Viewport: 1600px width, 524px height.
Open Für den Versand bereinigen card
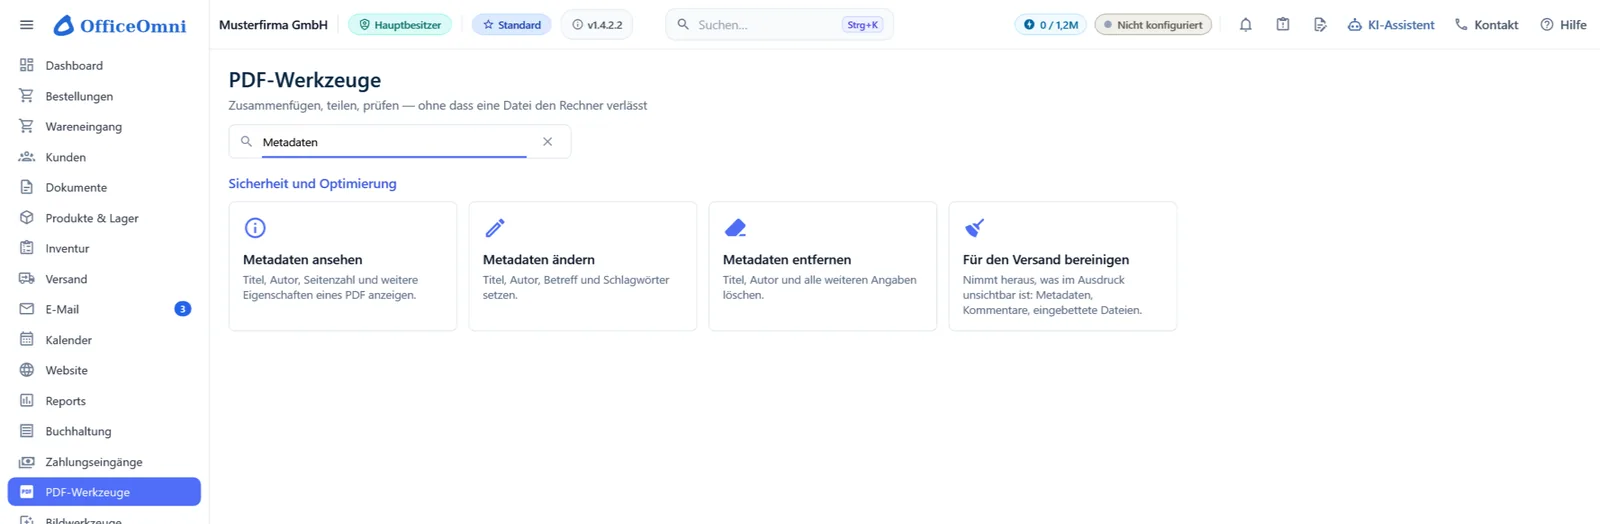tap(1063, 266)
